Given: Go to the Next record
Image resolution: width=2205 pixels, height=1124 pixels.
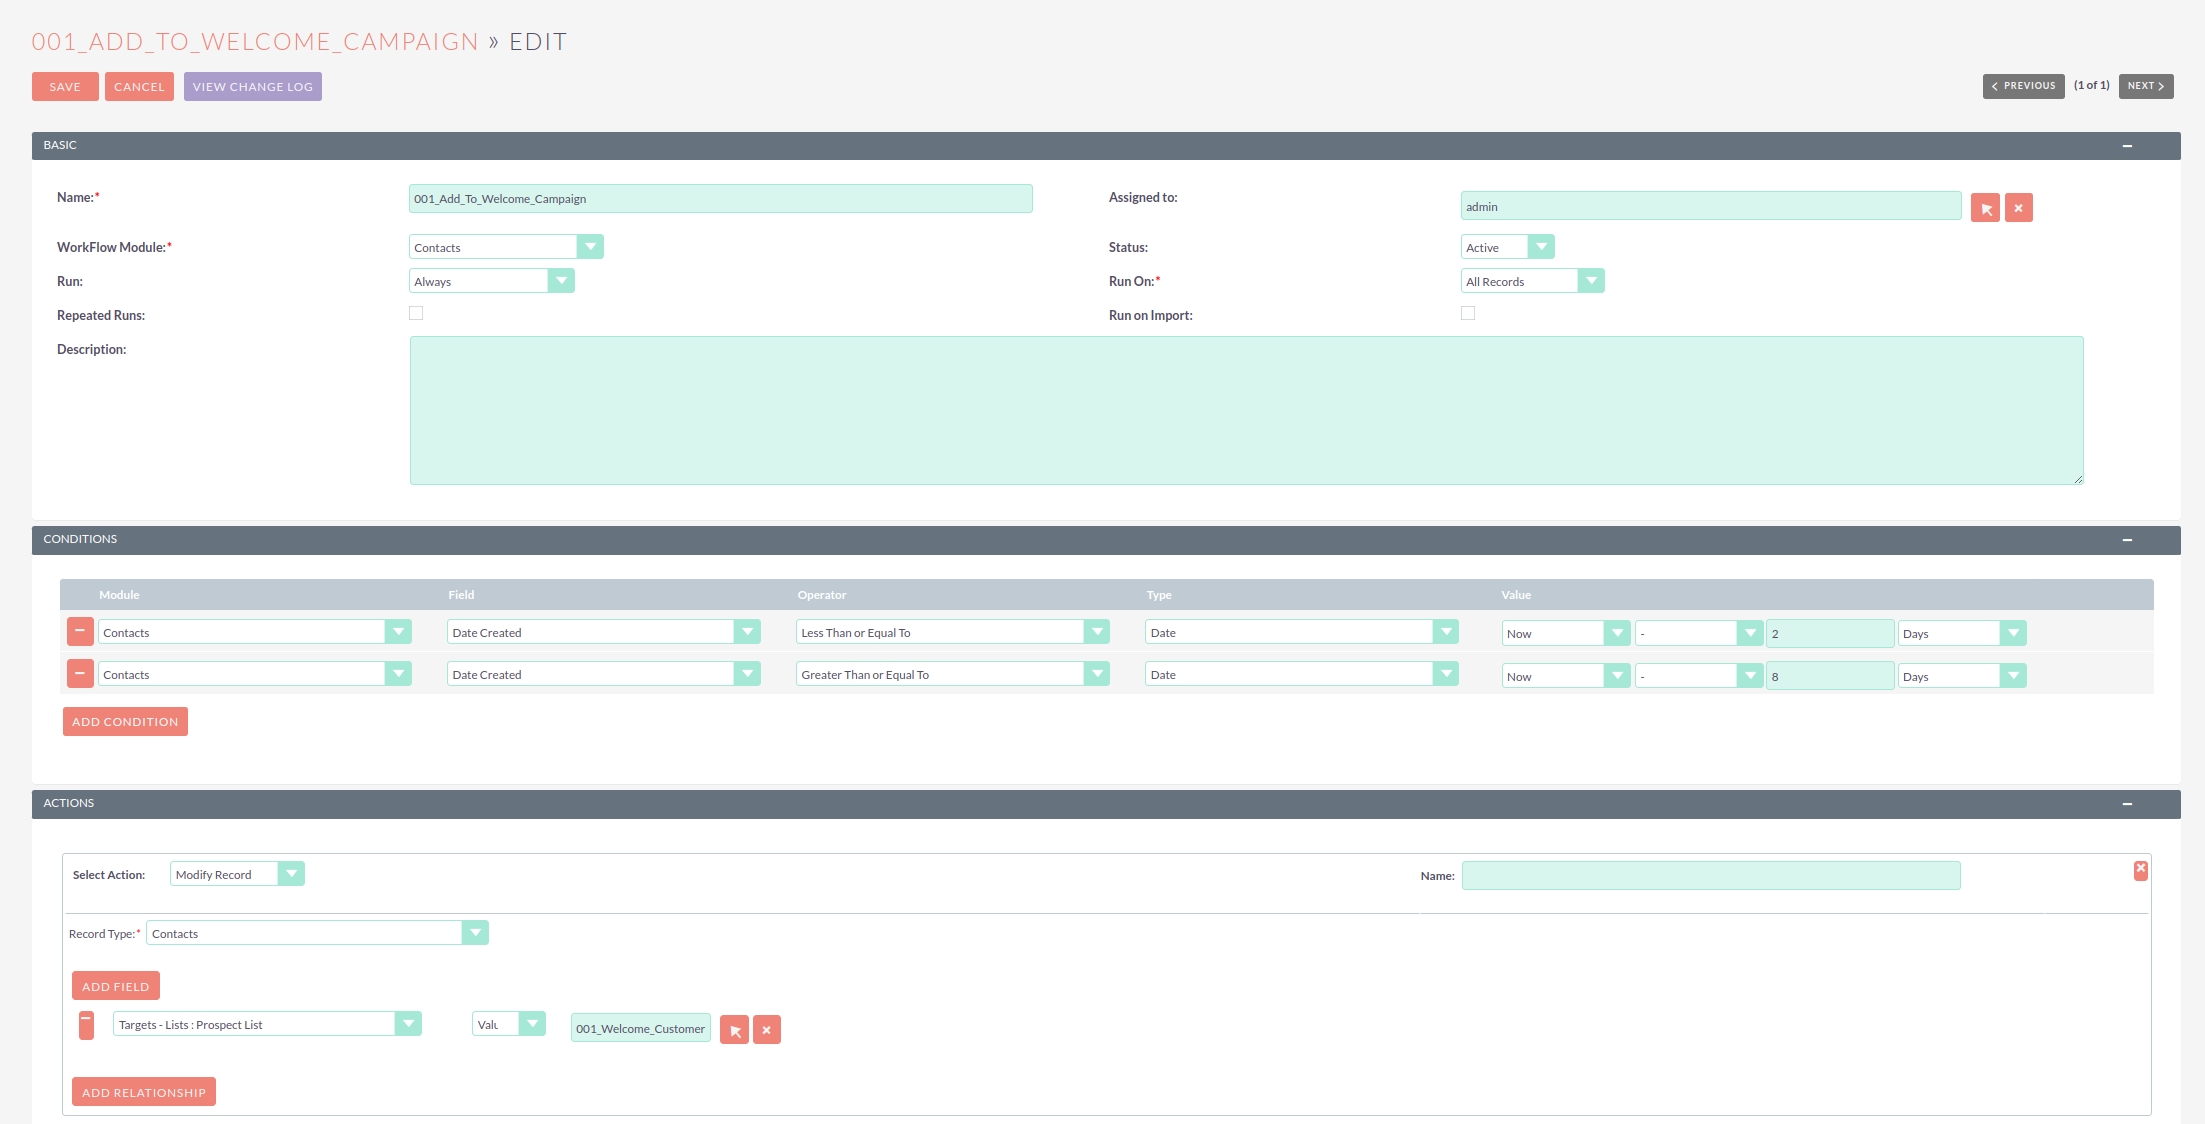Looking at the screenshot, I should tap(2146, 86).
